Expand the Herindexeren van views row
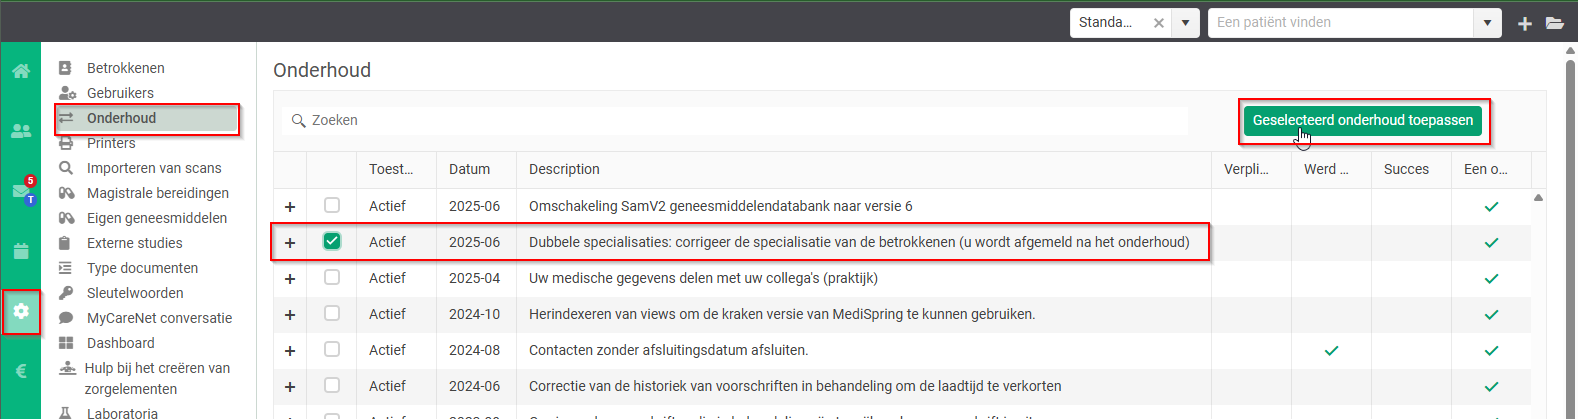The height and width of the screenshot is (419, 1578). point(290,315)
